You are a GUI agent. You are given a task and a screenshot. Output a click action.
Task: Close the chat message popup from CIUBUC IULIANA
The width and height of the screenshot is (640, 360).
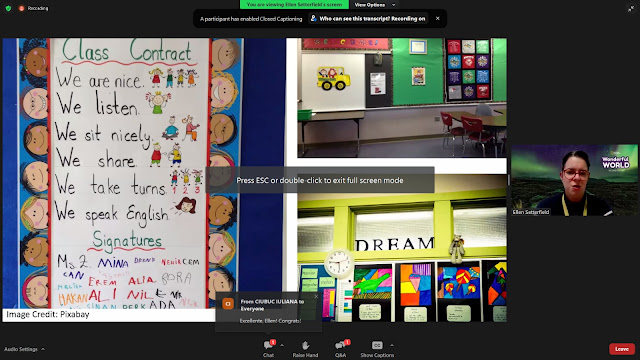[x=316, y=297]
